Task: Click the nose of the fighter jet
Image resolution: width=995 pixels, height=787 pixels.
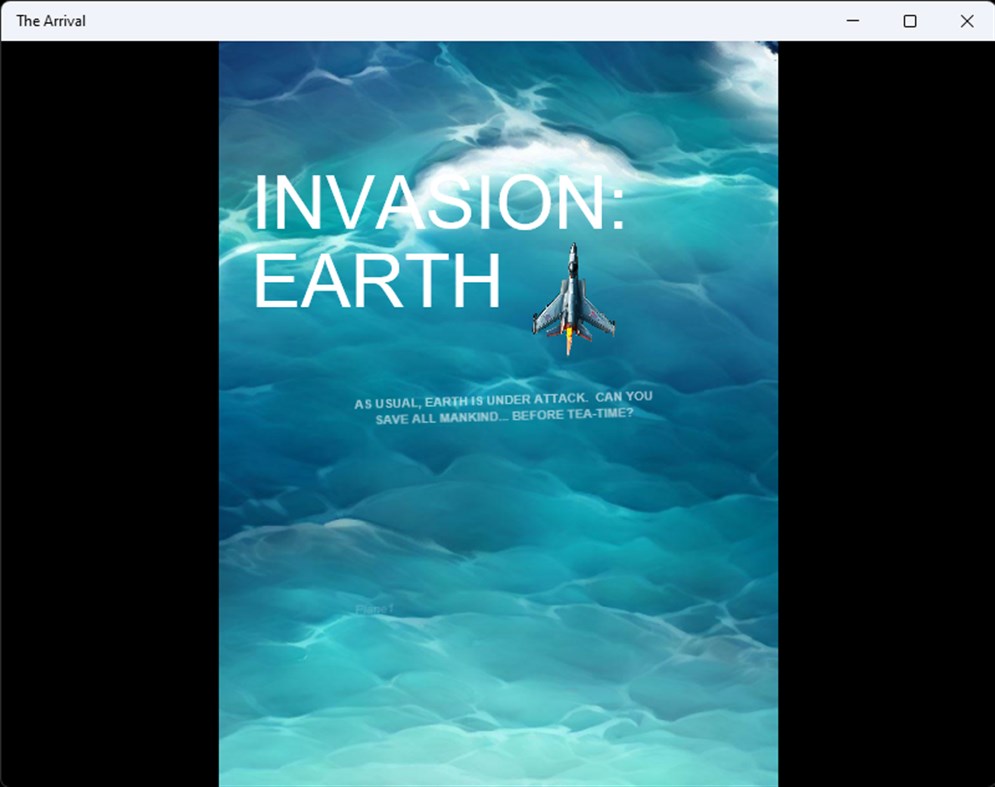Action: click(x=572, y=248)
